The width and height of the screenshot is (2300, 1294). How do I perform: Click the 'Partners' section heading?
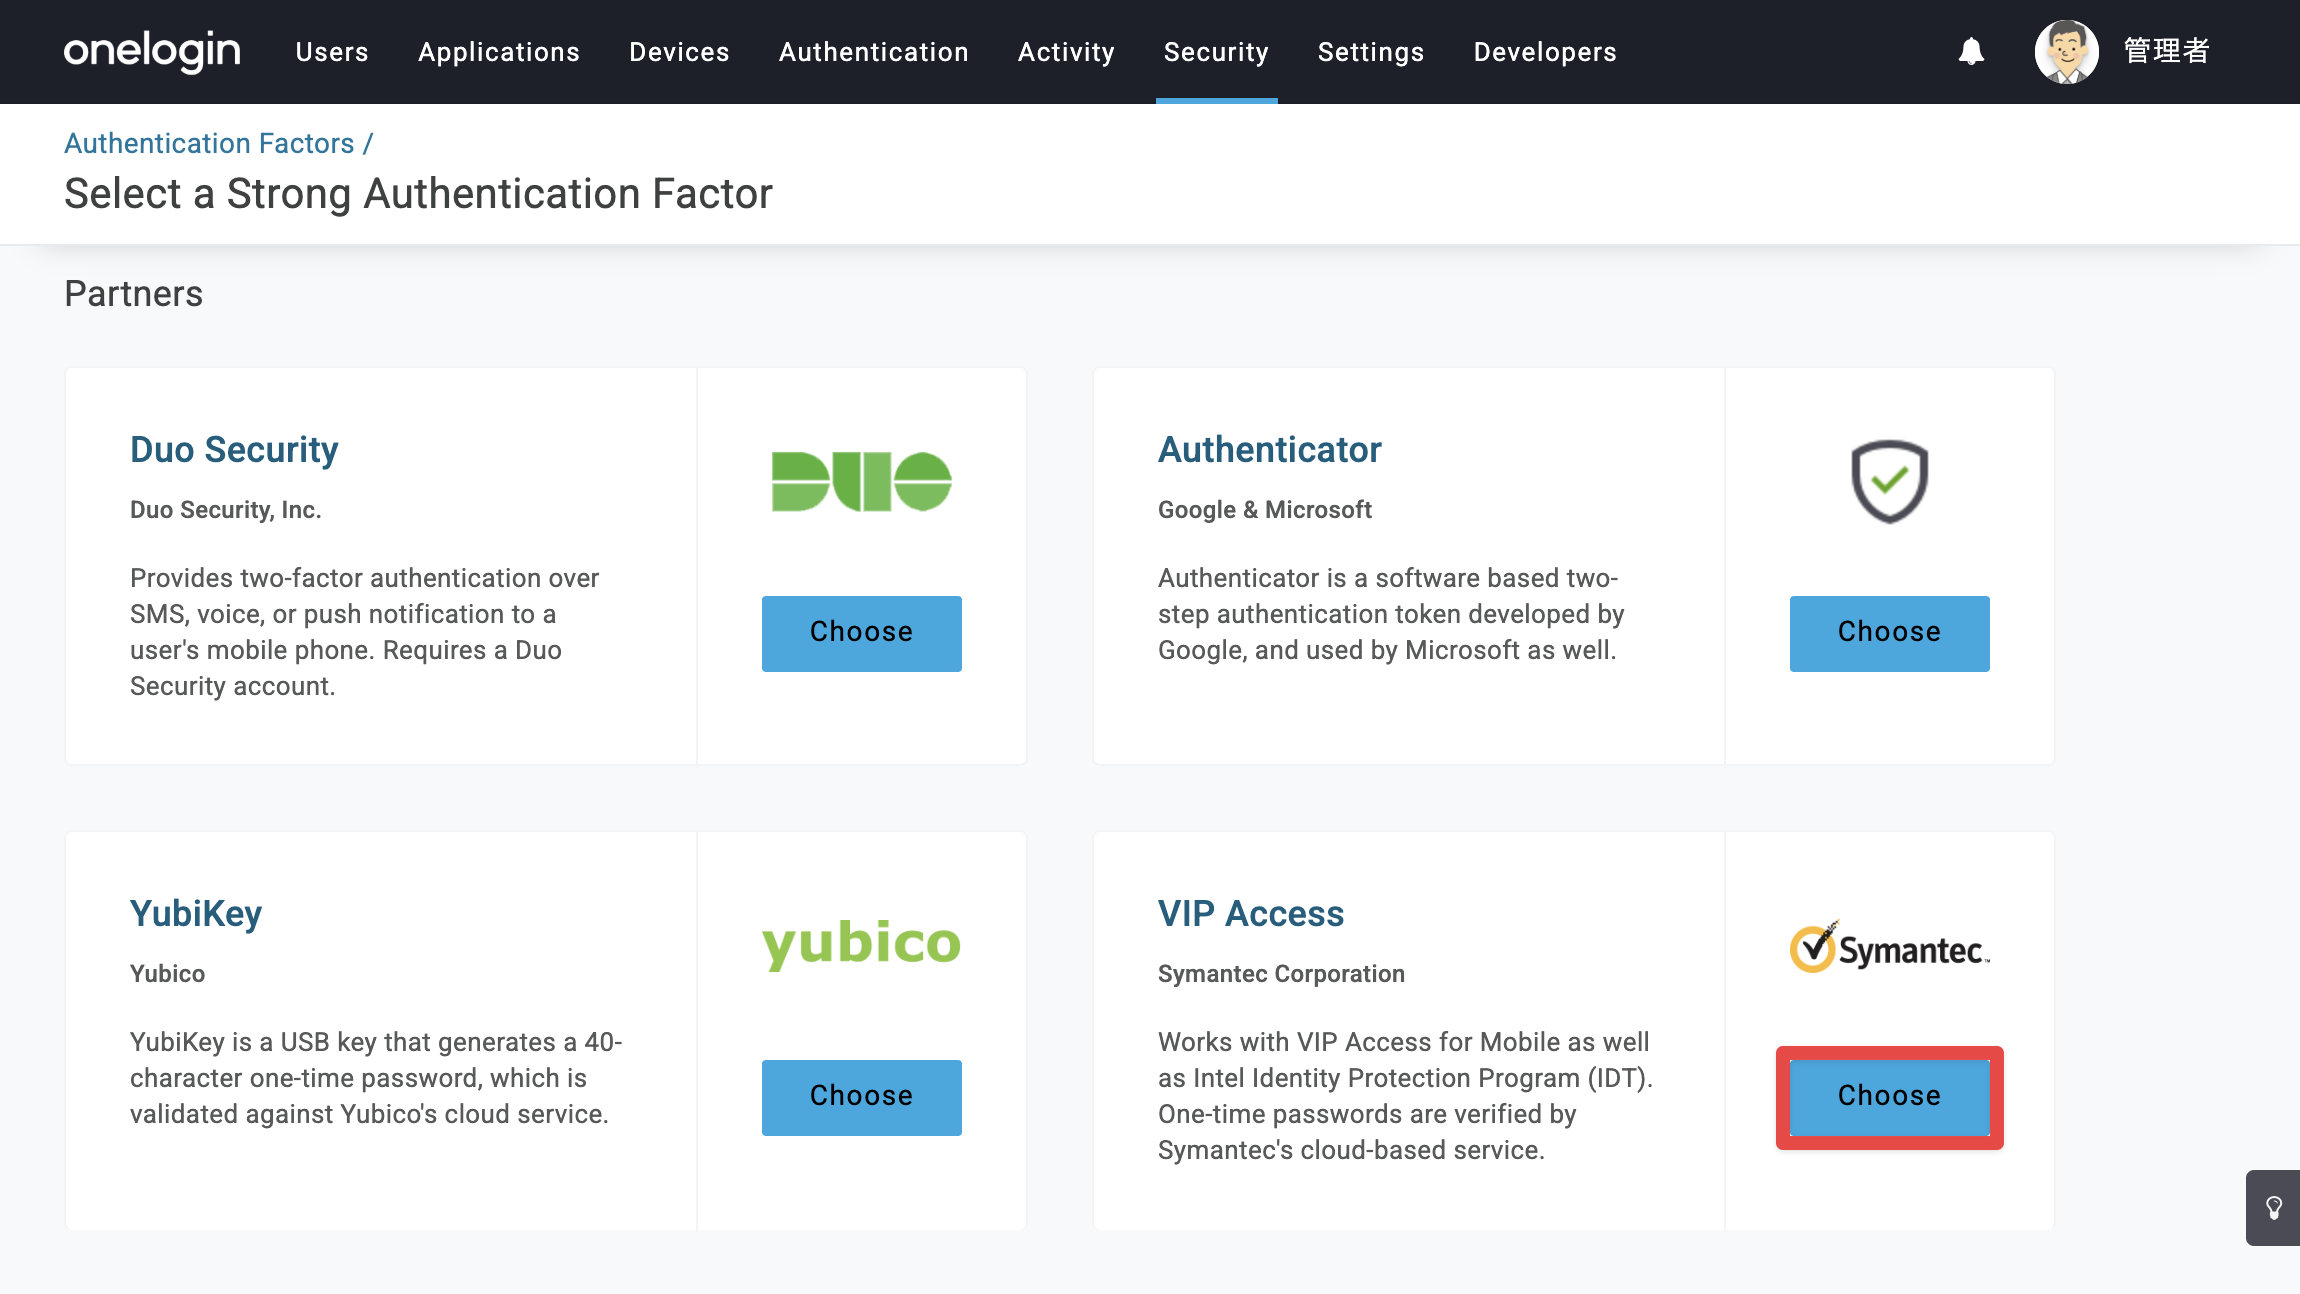point(134,294)
